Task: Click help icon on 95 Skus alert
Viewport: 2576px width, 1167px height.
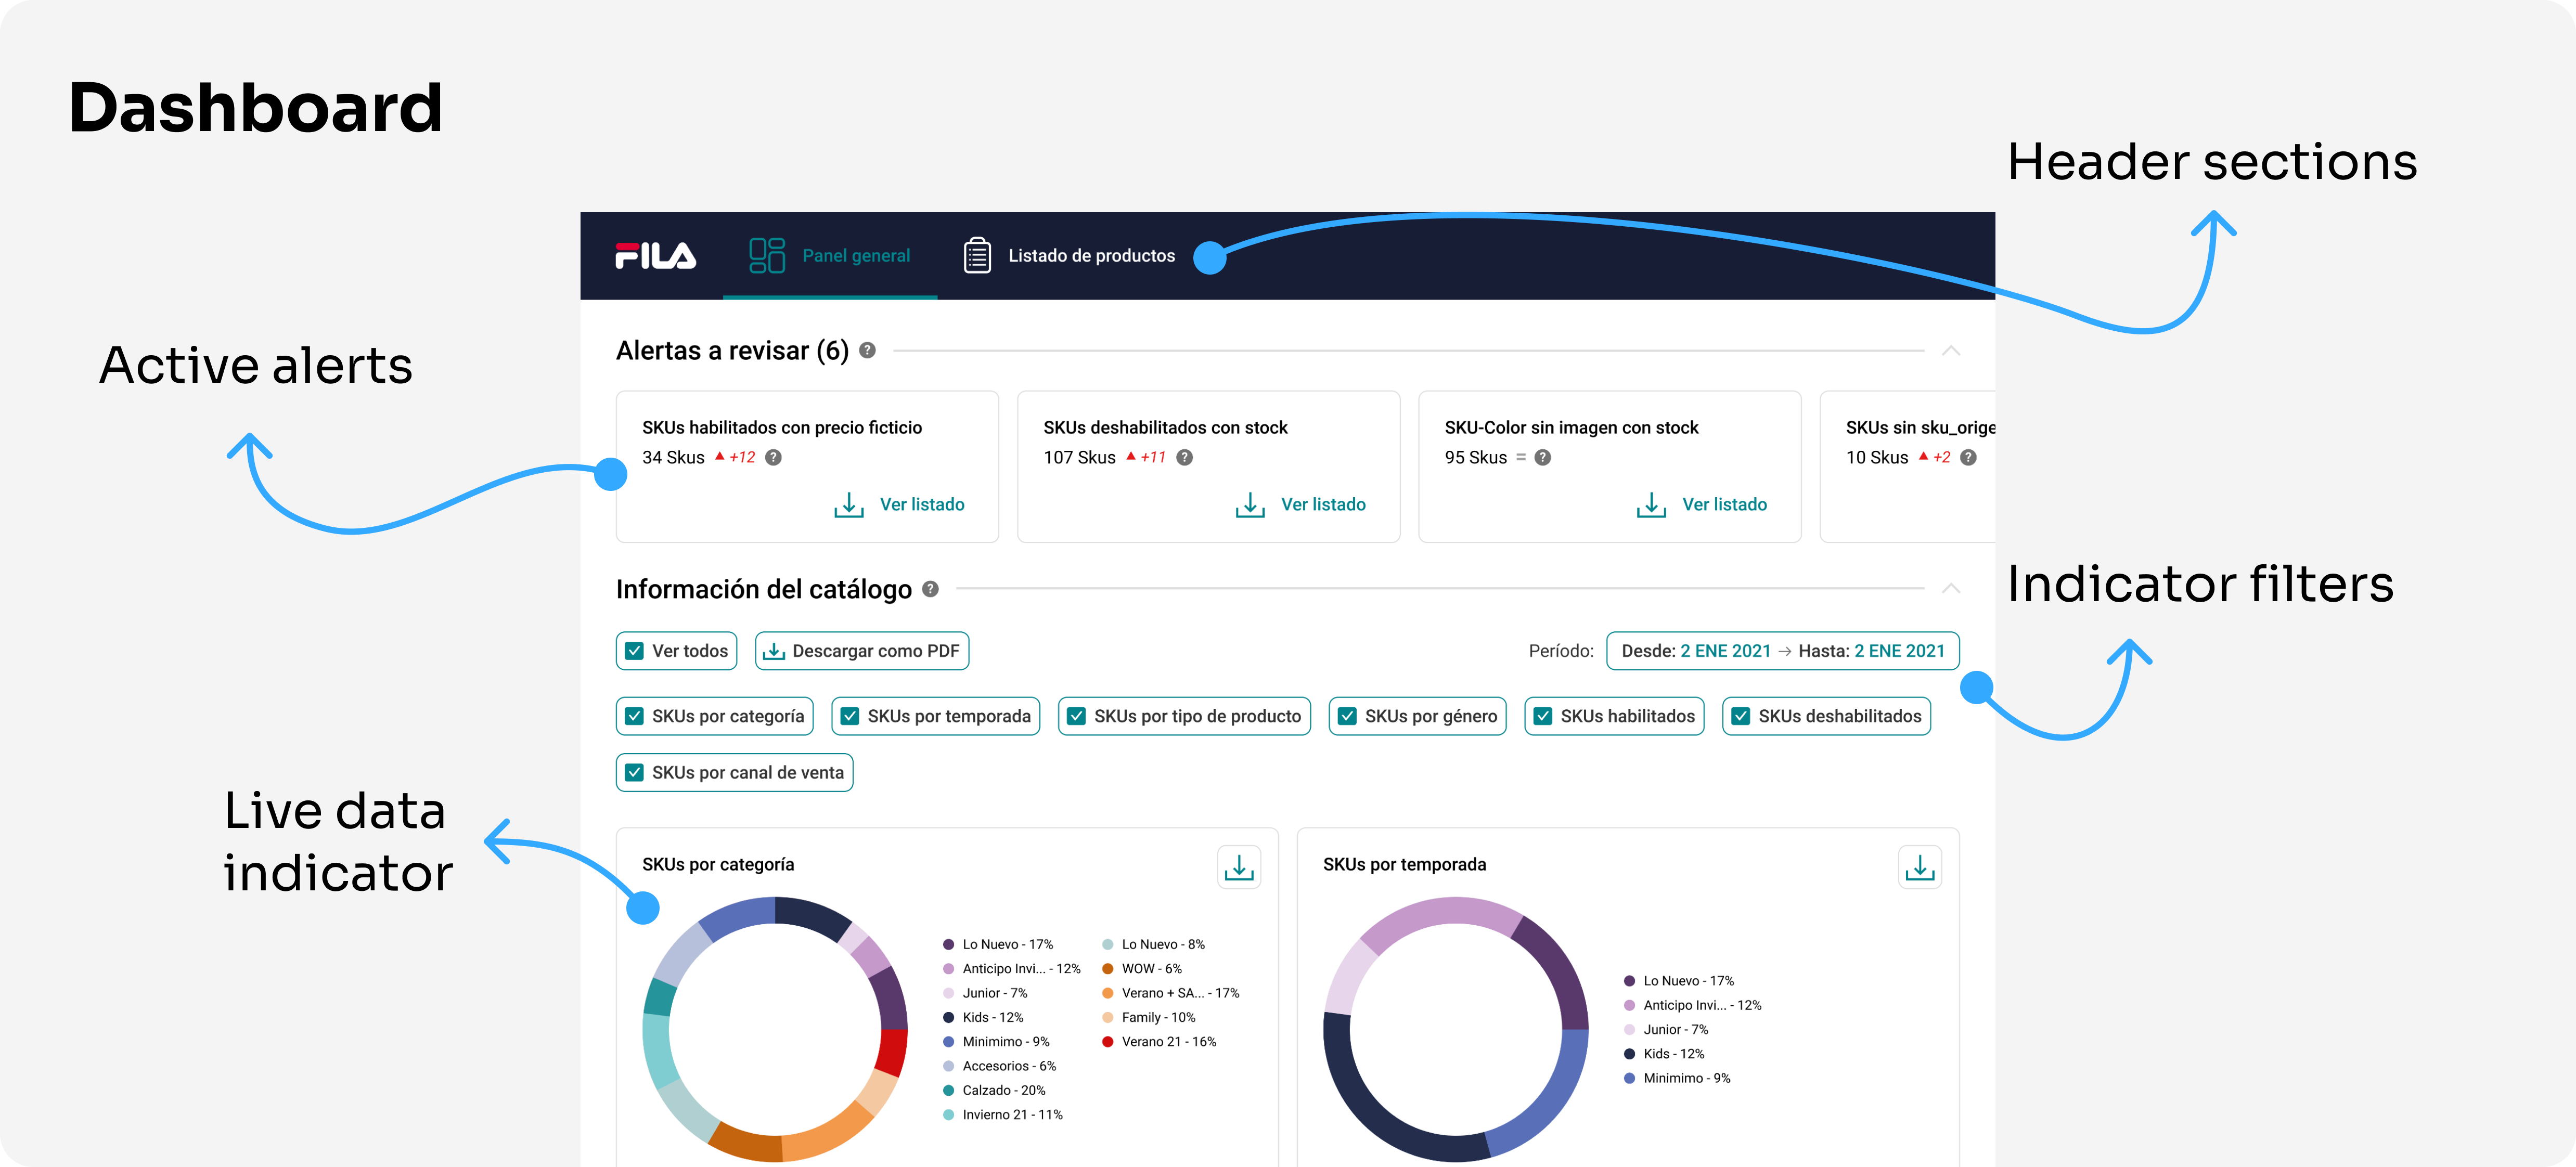Action: tap(1542, 458)
